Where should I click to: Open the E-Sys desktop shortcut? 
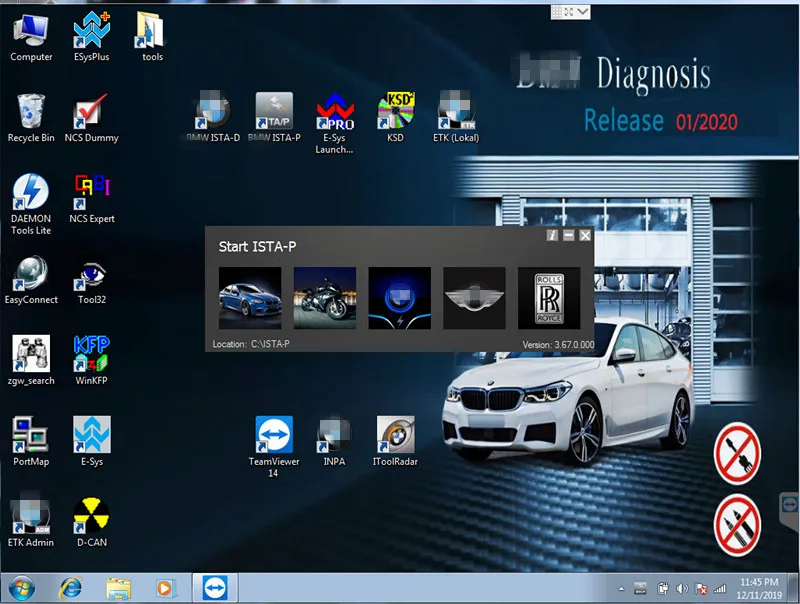pos(91,441)
